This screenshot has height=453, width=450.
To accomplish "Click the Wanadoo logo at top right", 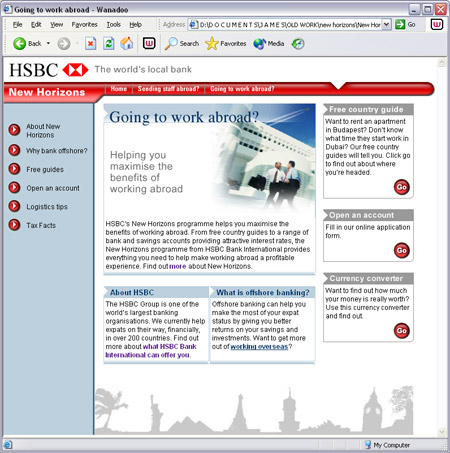I will point(437,24).
